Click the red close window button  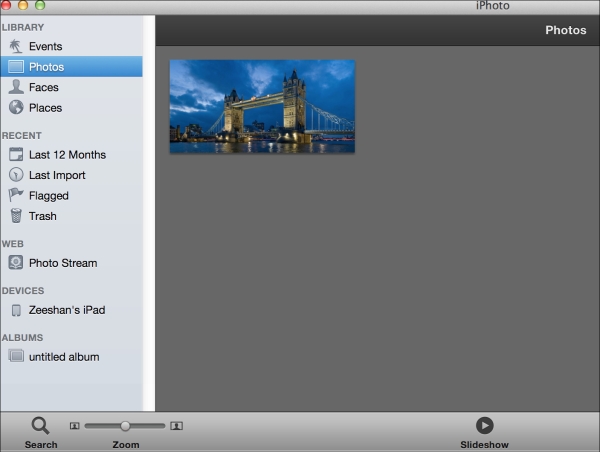click(x=6, y=5)
